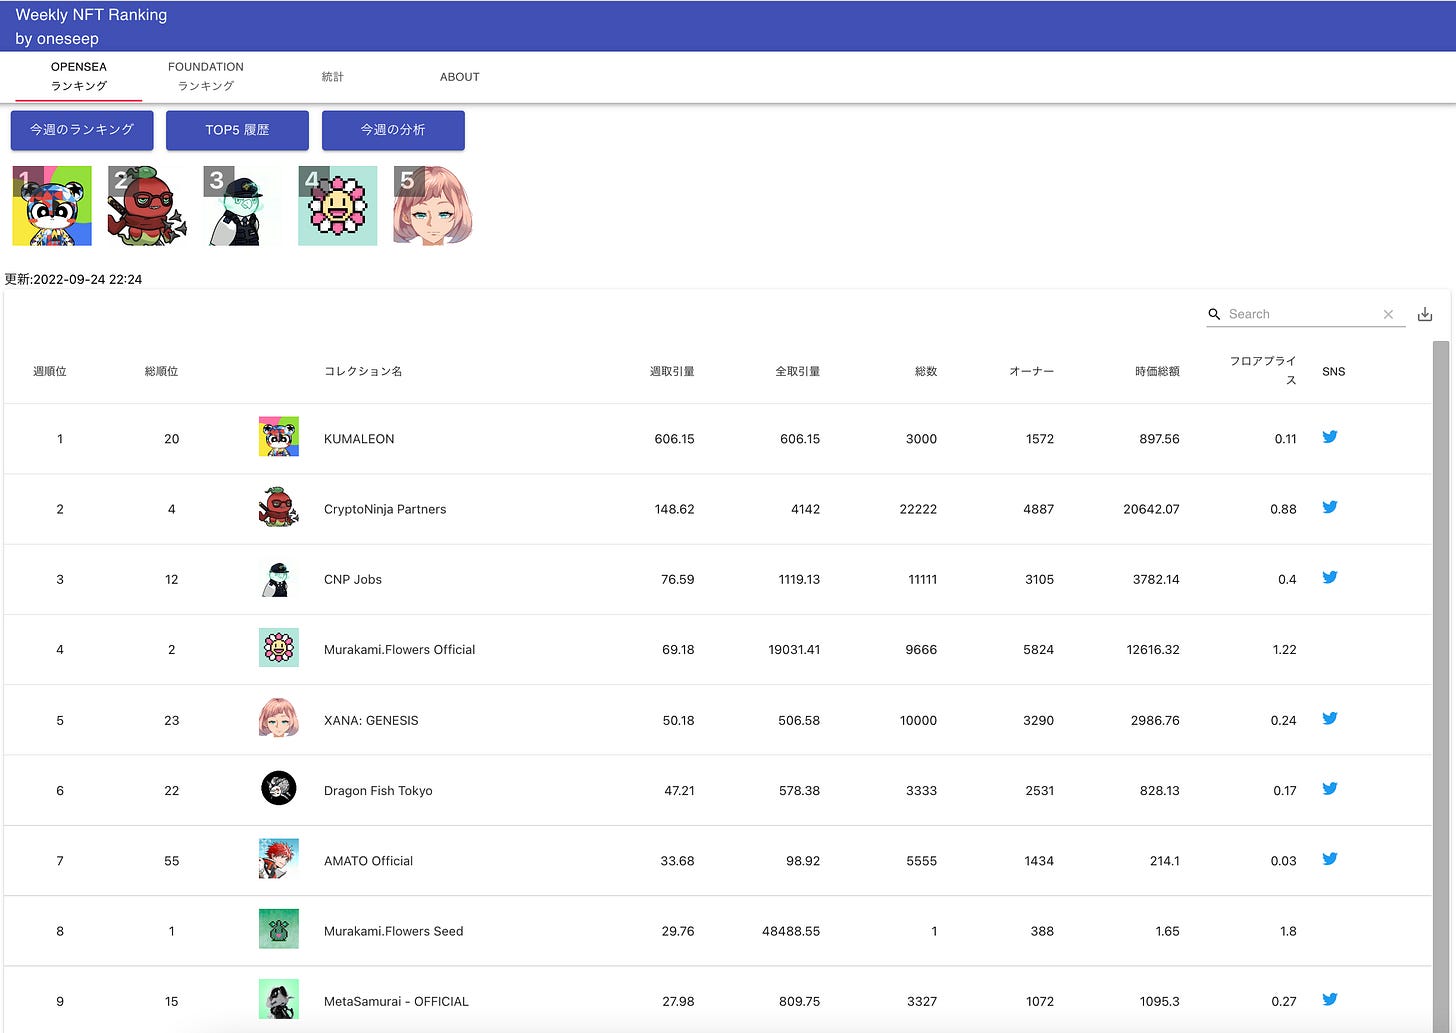Open Twitter link for XANA: GENESIS
The height and width of the screenshot is (1033, 1456).
coord(1330,718)
